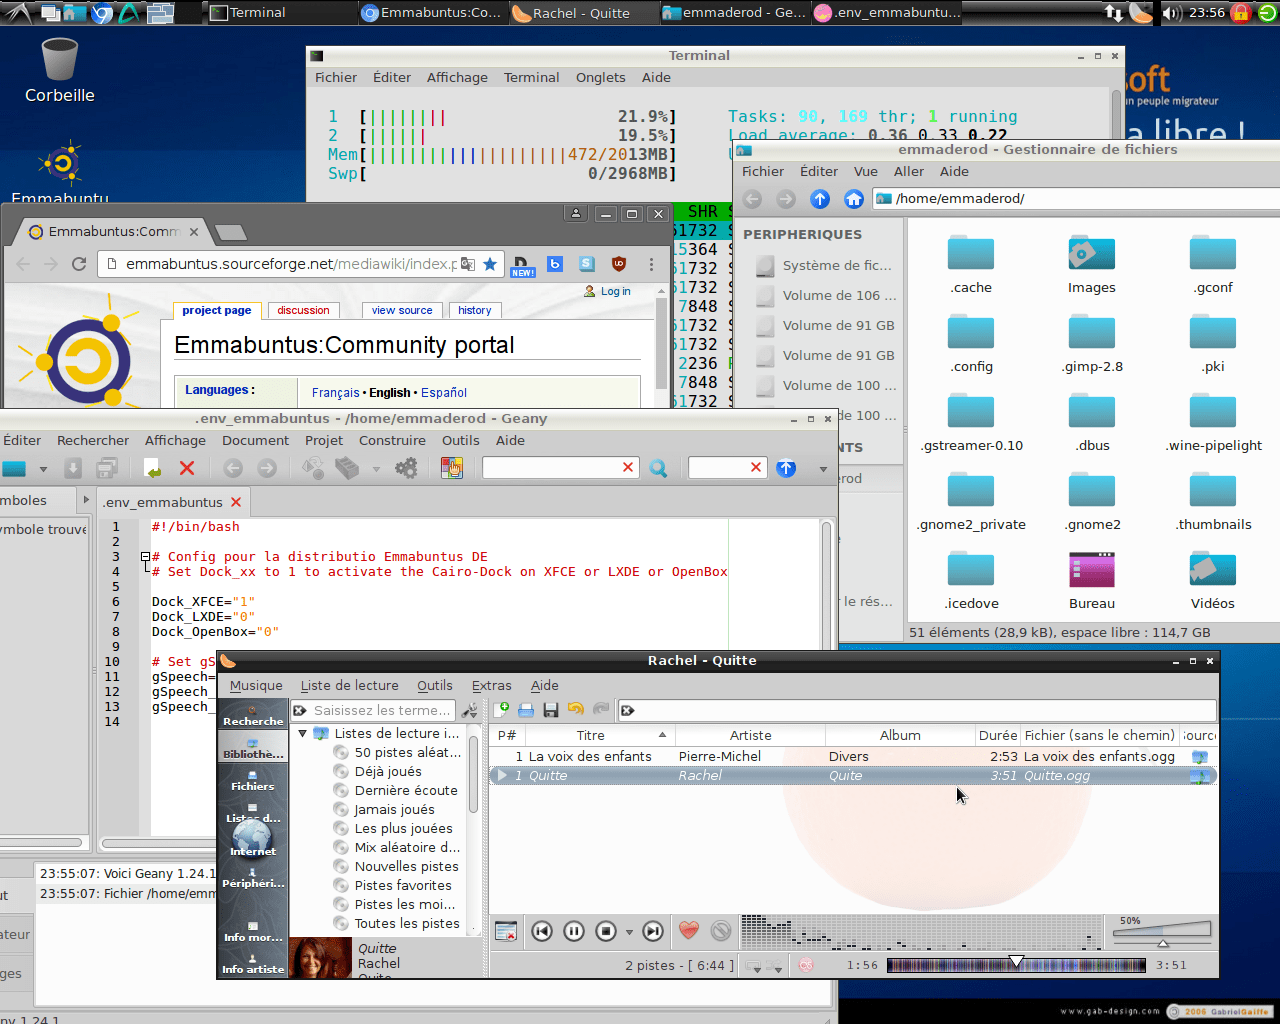
Task: Switch to the discussion tab on wiki
Action: click(x=303, y=311)
